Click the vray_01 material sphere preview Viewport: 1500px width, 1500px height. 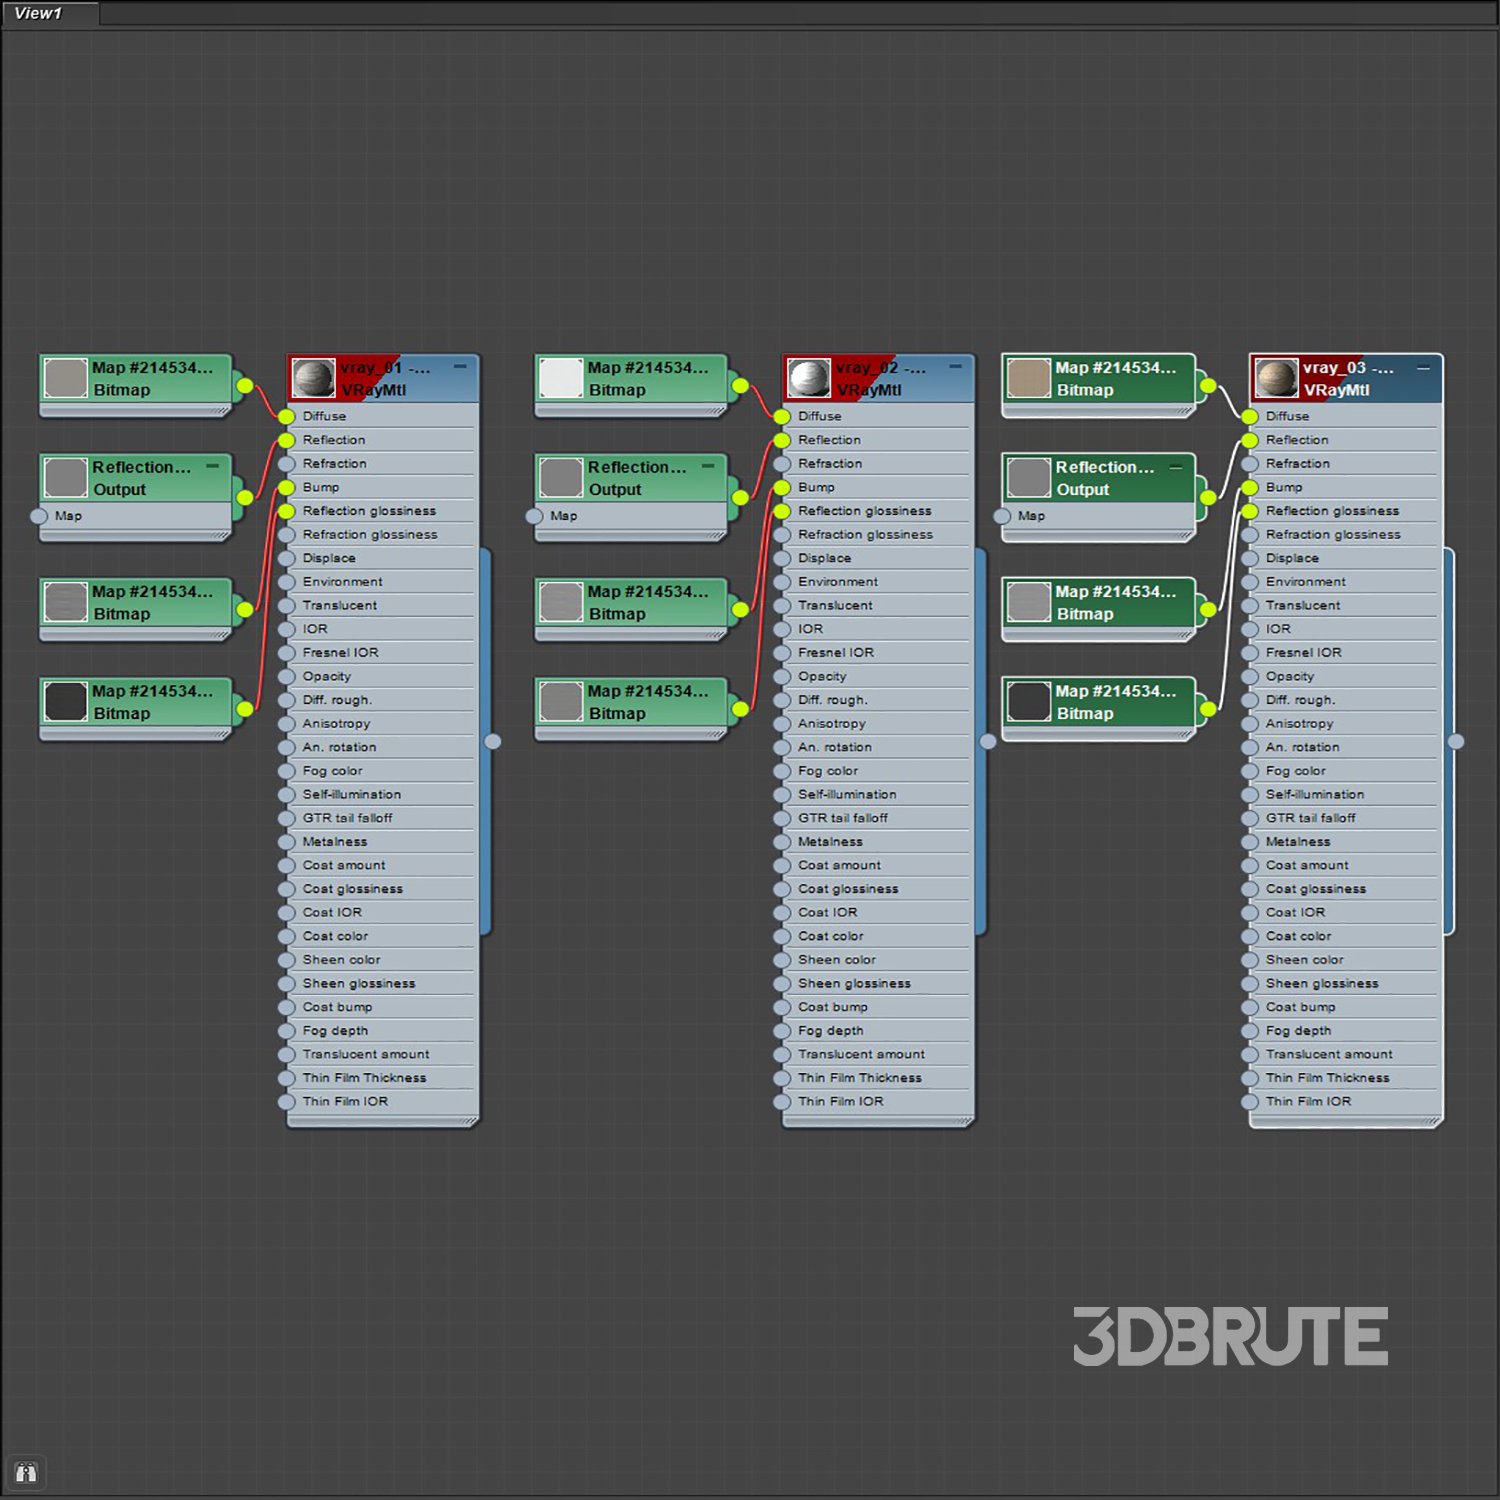click(313, 379)
